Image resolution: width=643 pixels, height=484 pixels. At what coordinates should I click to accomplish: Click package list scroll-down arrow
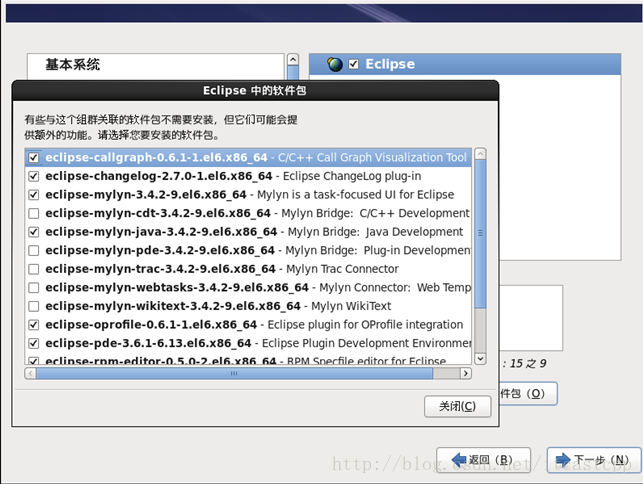pos(480,358)
